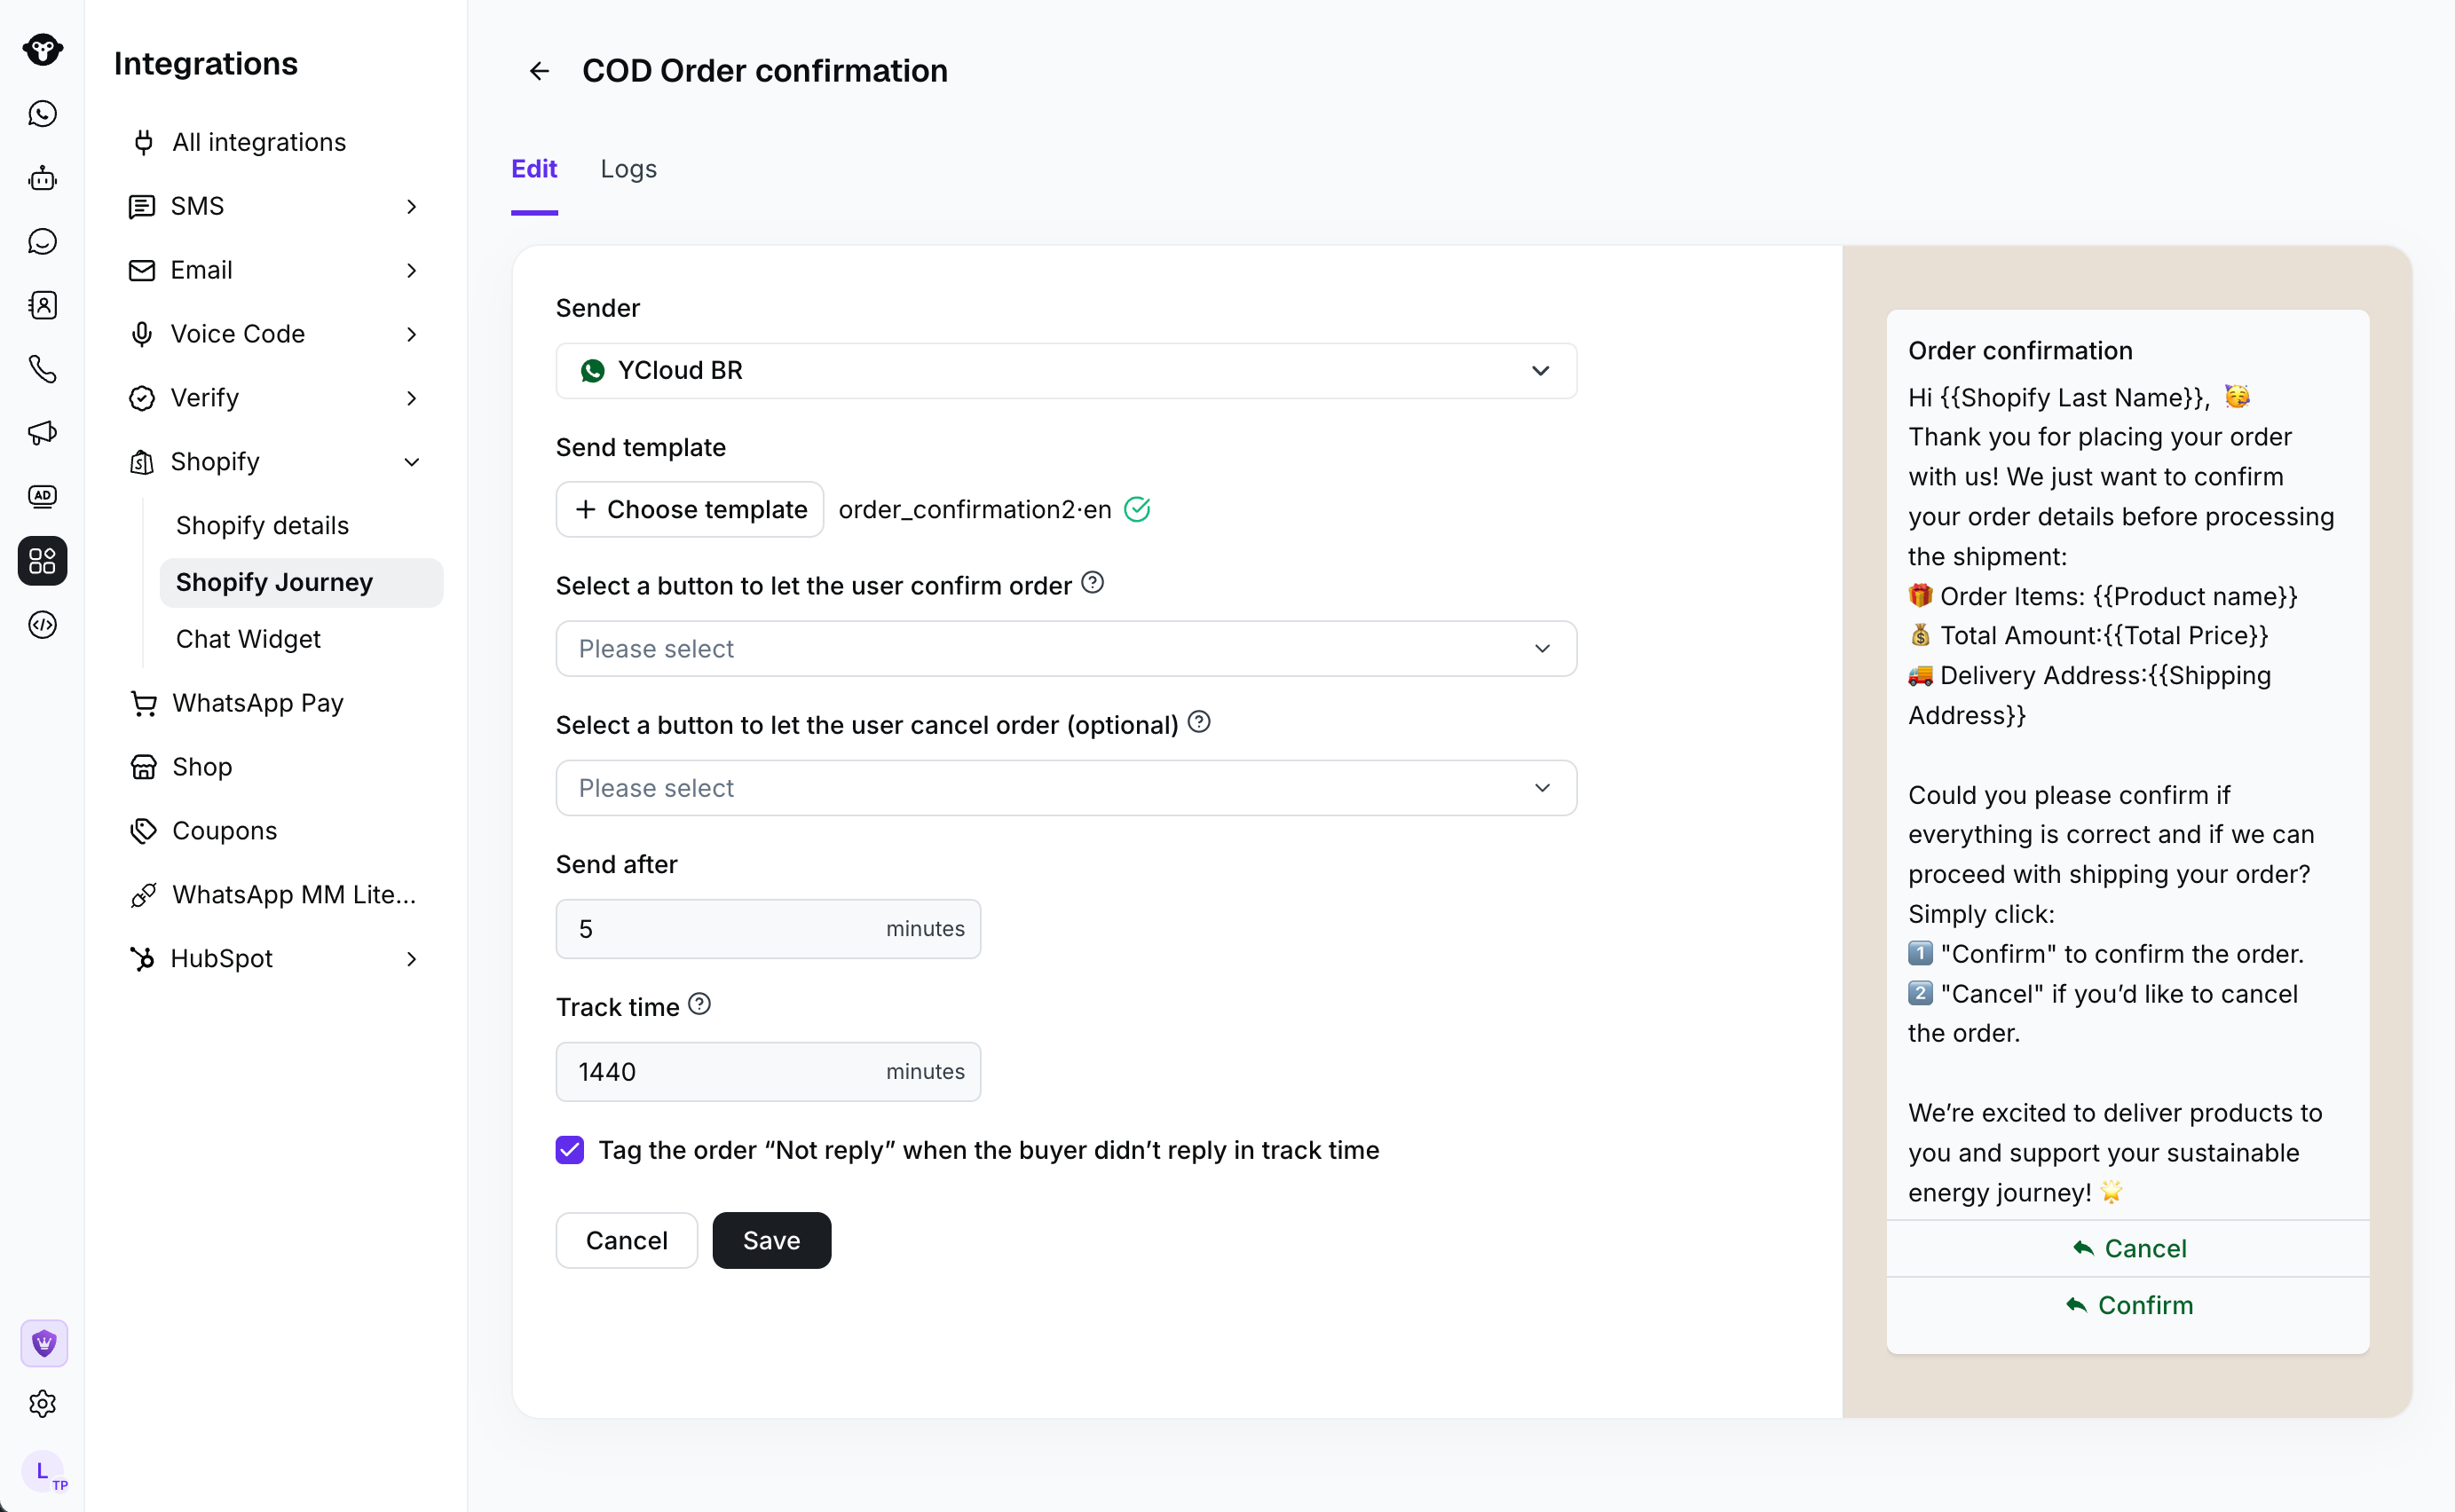Expand the Email menu section
This screenshot has width=2455, height=1512.
pos(276,270)
